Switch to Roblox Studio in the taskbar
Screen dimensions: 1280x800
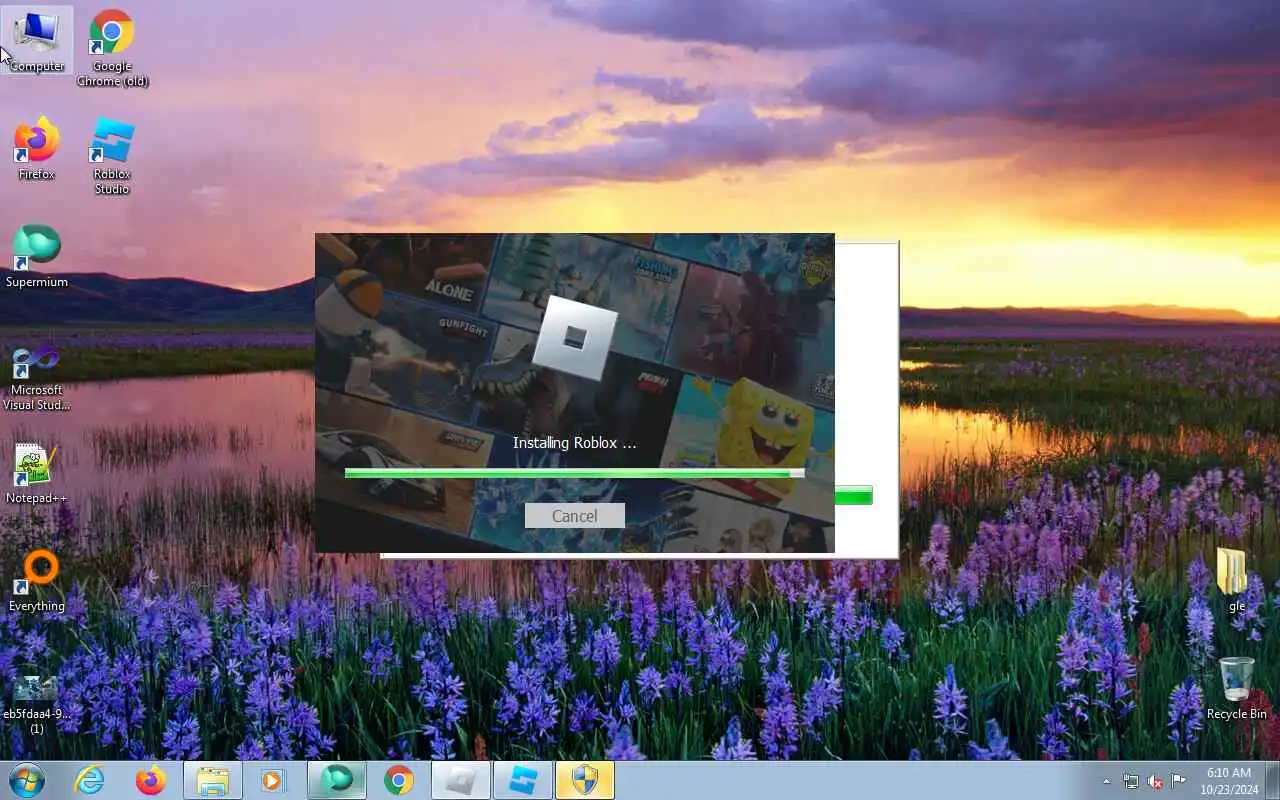523,780
